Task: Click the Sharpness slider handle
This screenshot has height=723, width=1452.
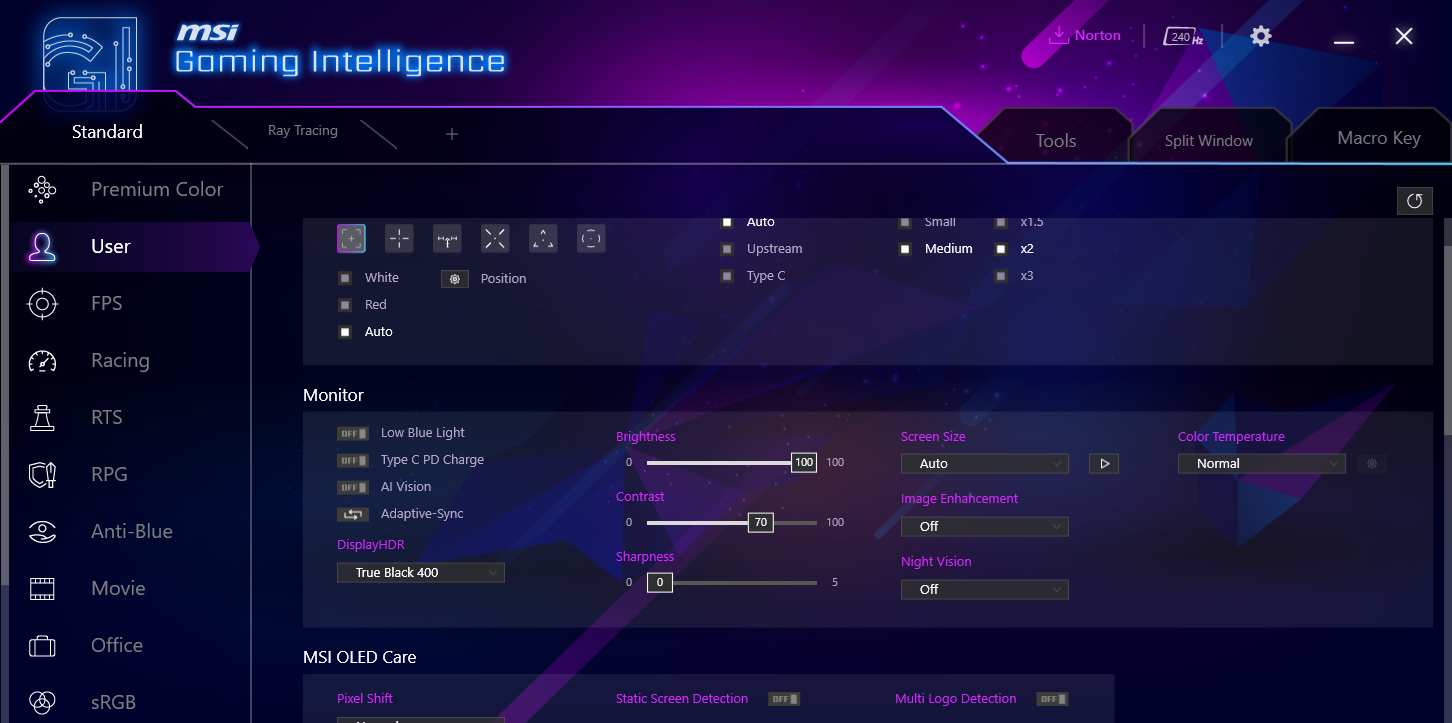Action: click(660, 583)
